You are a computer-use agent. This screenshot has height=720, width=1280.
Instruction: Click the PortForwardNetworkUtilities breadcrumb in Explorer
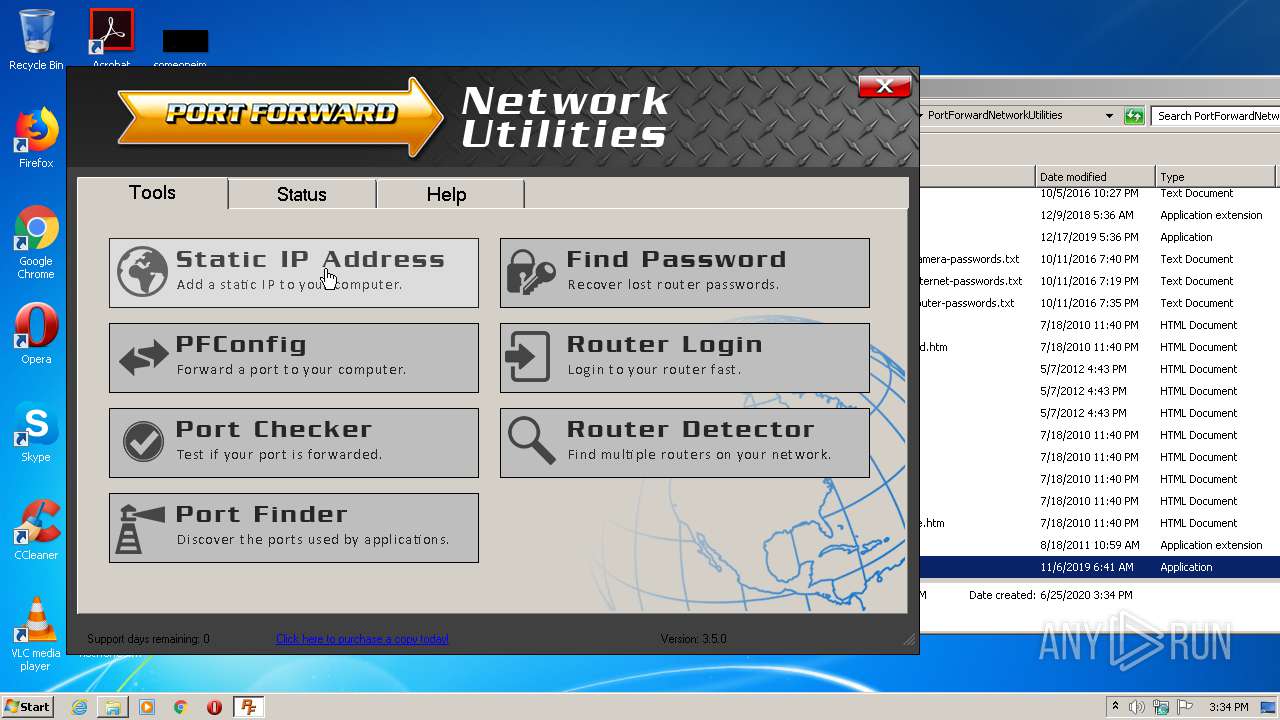point(995,115)
